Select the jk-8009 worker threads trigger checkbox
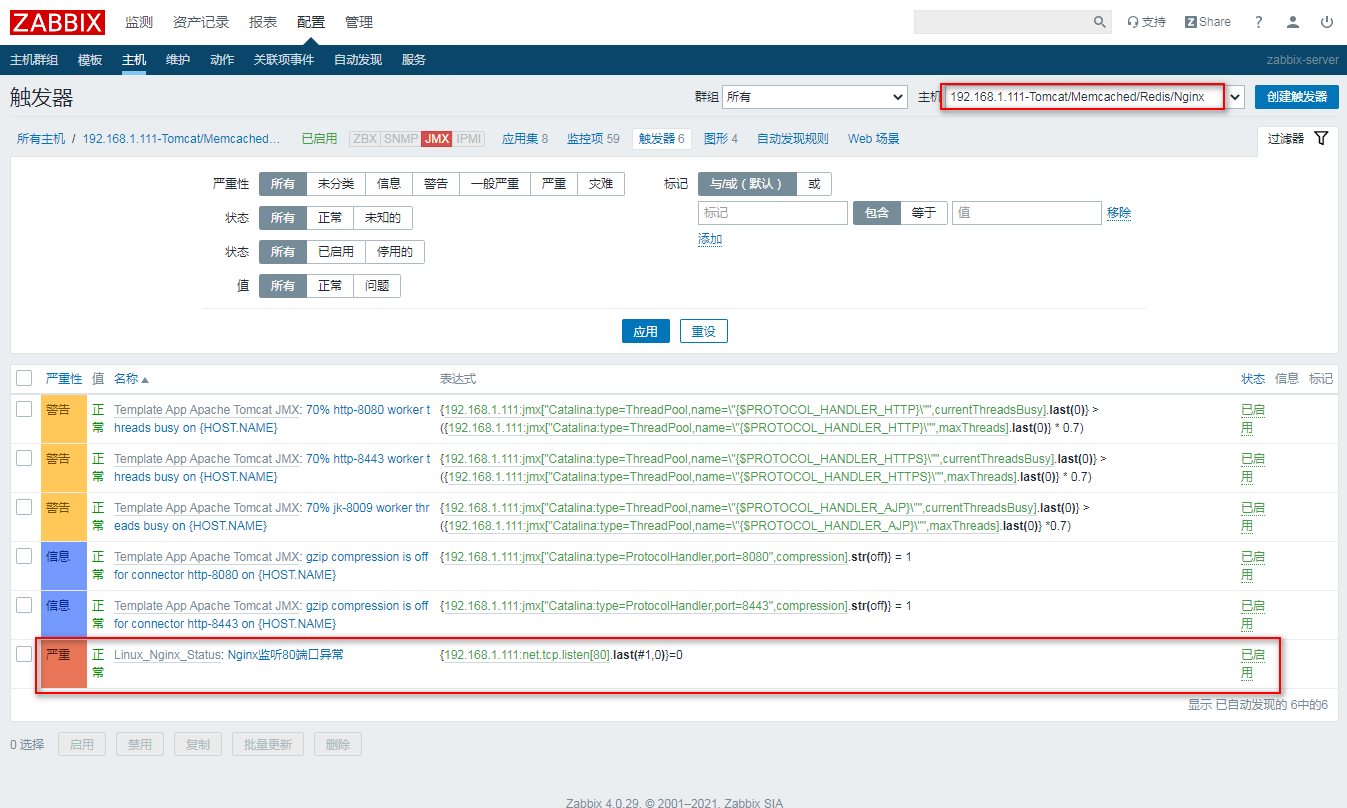The width and height of the screenshot is (1347, 808). pos(25,508)
